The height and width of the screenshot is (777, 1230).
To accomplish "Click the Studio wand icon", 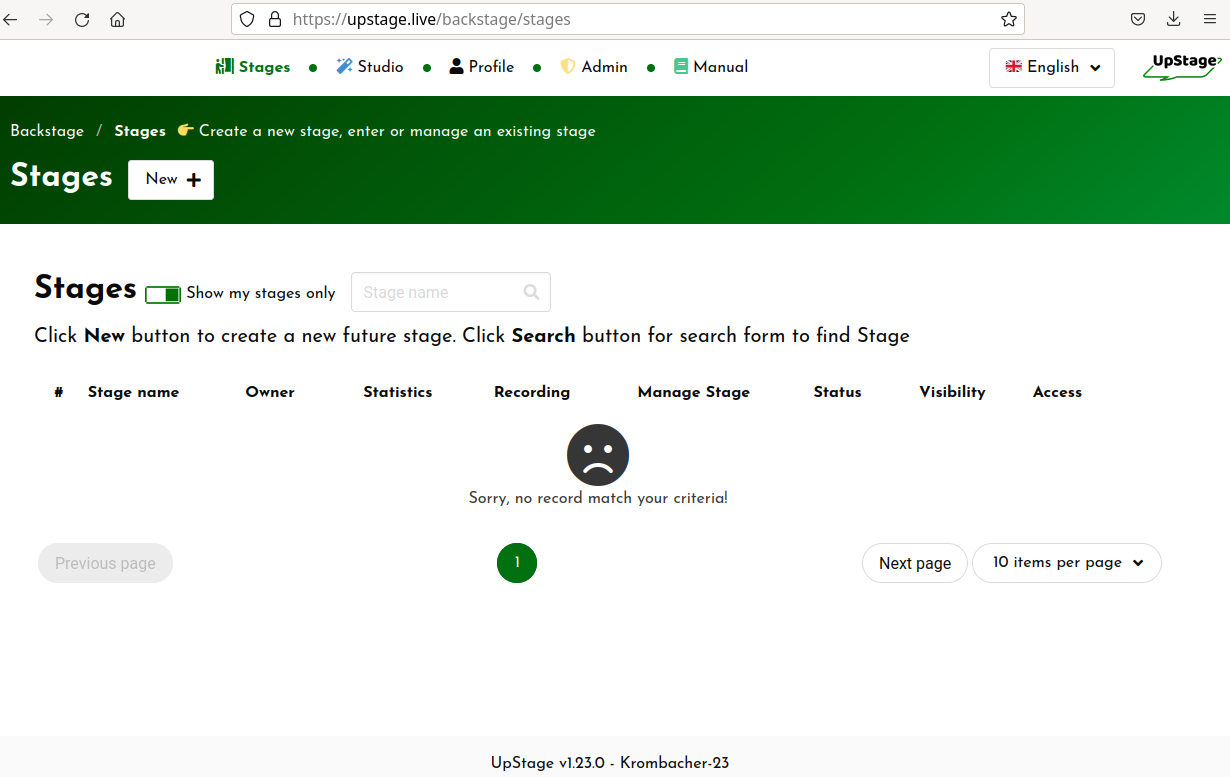I will coord(344,66).
